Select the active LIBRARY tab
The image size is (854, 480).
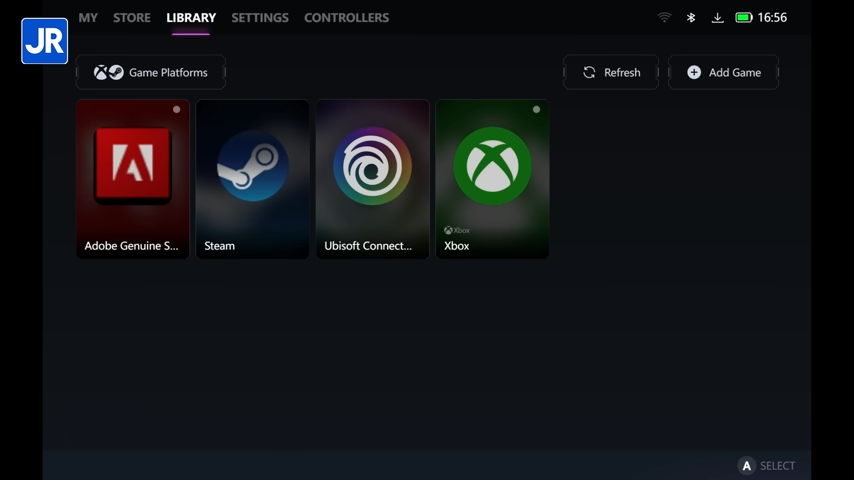pyautogui.click(x=191, y=18)
